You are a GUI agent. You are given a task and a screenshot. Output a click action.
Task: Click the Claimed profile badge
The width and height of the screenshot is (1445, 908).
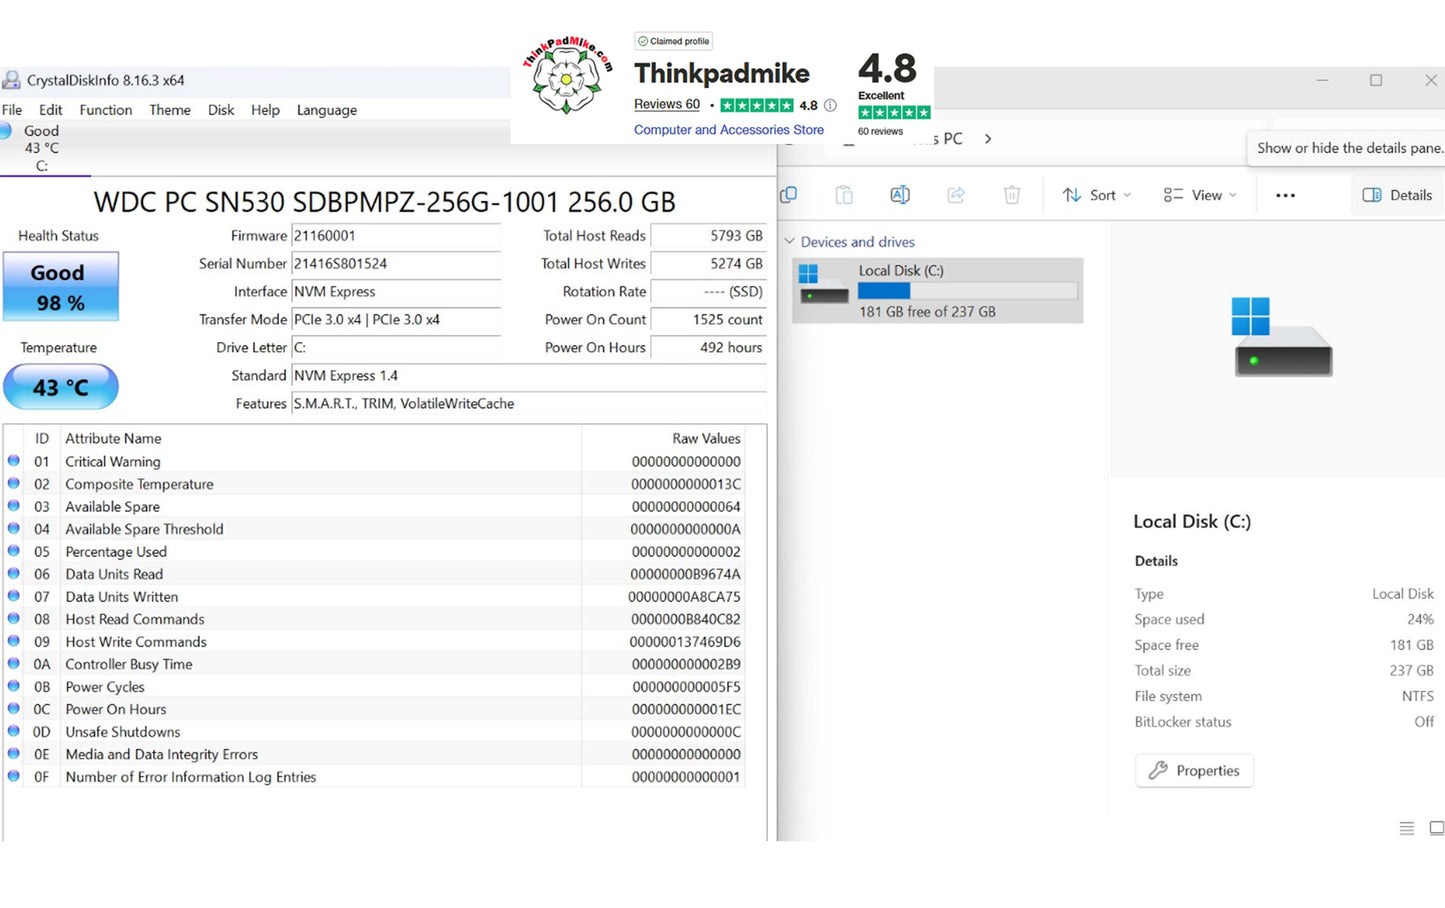coord(674,41)
